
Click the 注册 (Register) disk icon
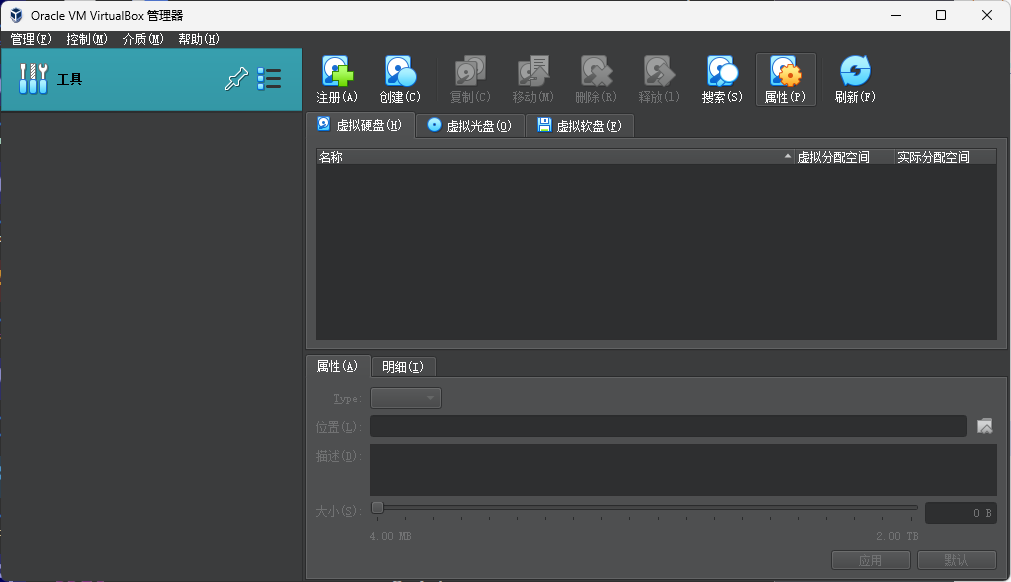coord(337,80)
